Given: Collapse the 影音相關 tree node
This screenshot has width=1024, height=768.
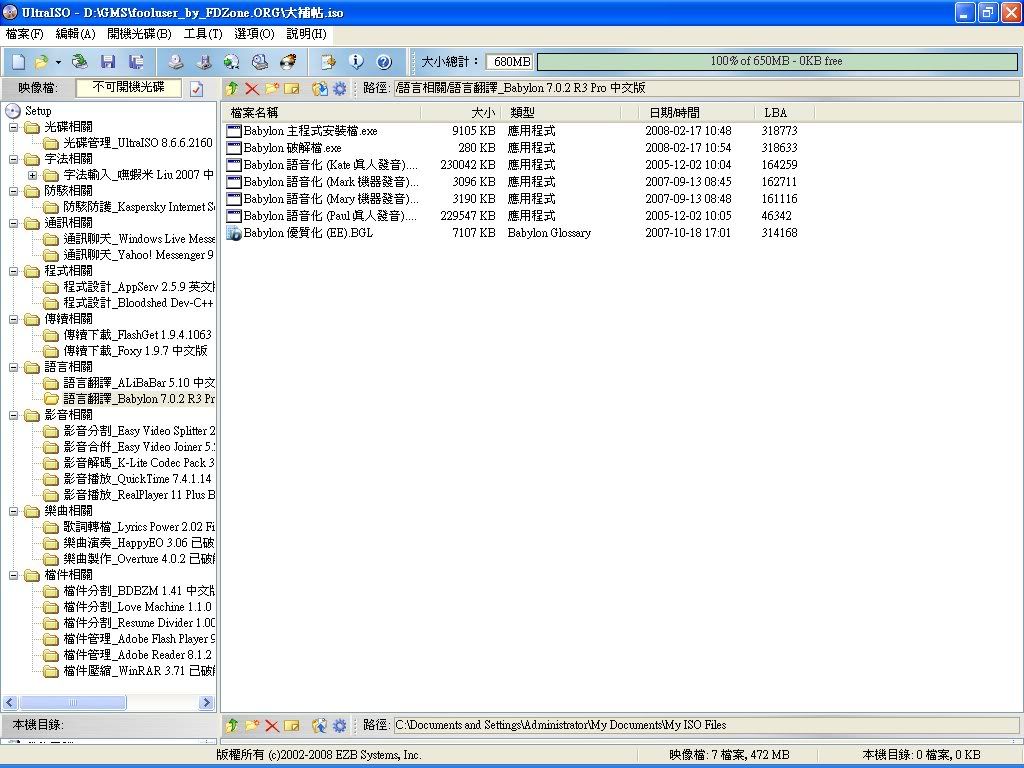Looking at the screenshot, I should tap(14, 415).
